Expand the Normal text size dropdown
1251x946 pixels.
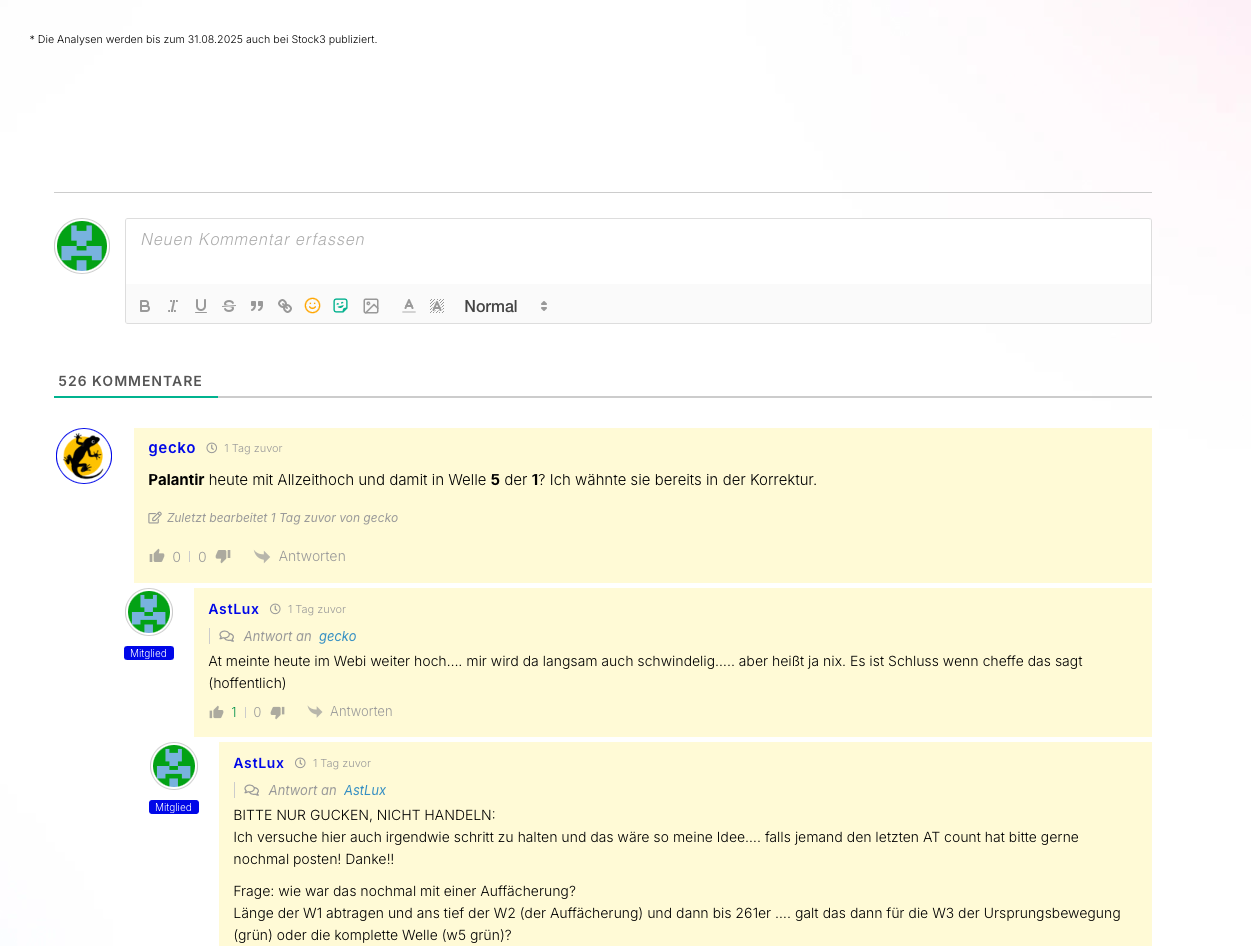[506, 306]
